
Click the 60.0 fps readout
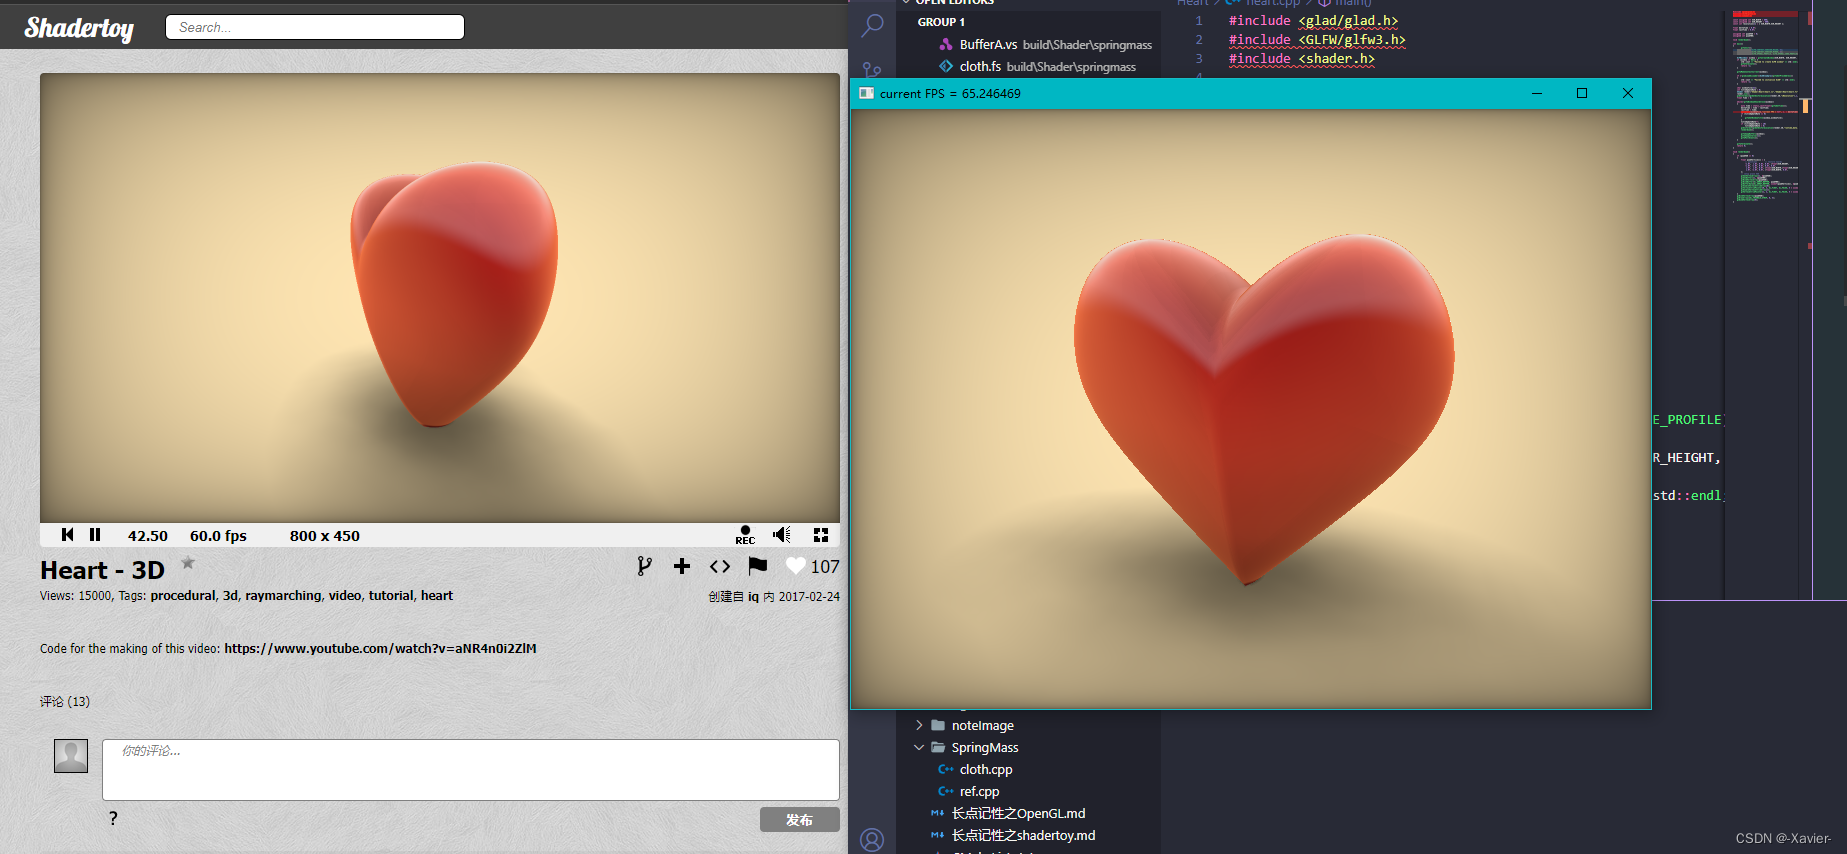point(218,536)
